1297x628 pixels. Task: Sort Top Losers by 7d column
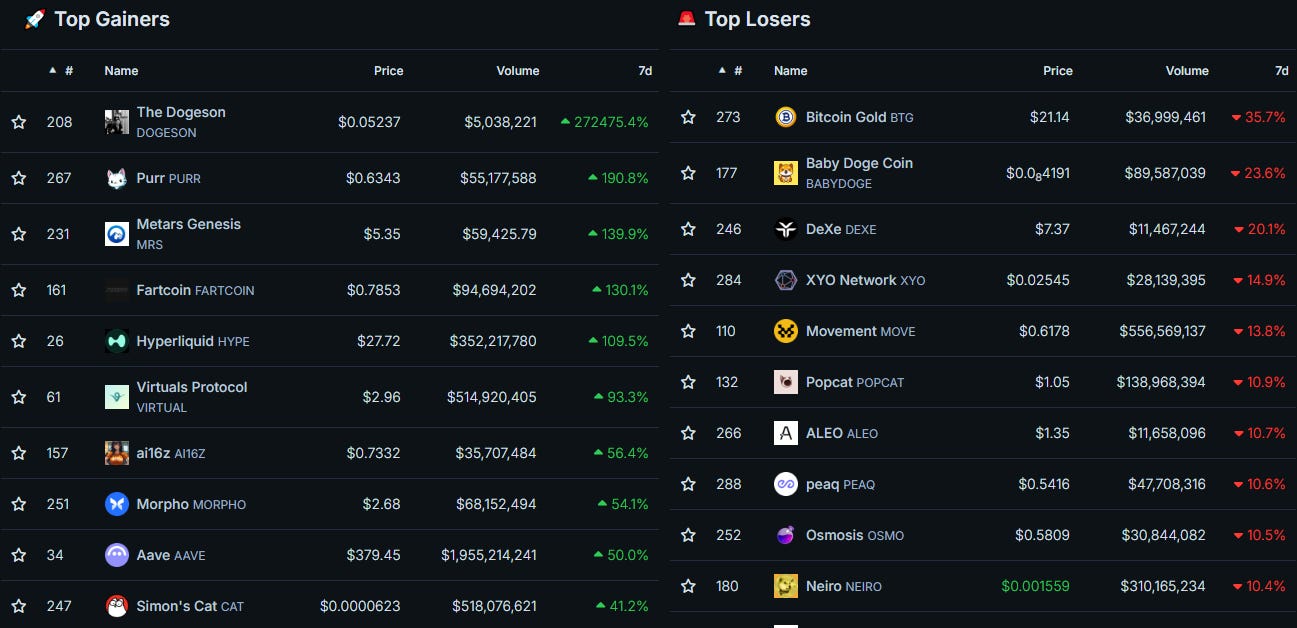[1282, 71]
